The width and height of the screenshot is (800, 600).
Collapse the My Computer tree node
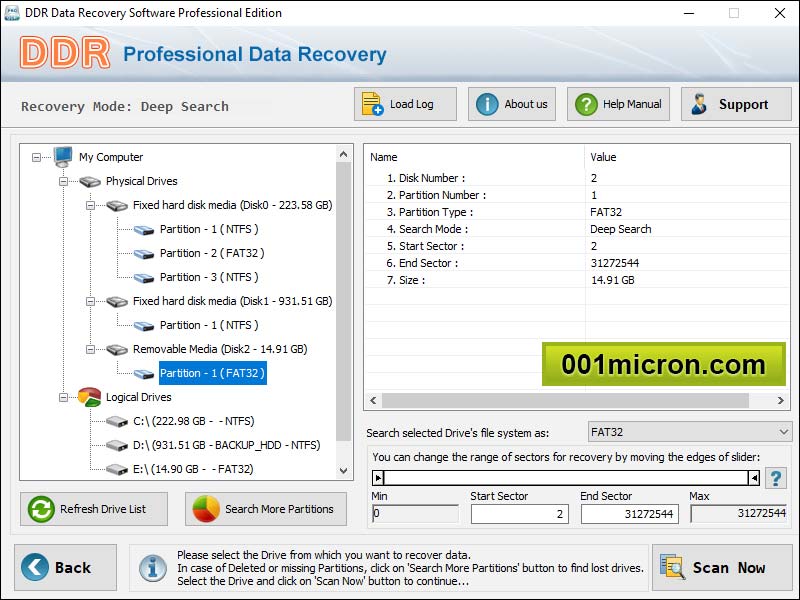coord(36,157)
